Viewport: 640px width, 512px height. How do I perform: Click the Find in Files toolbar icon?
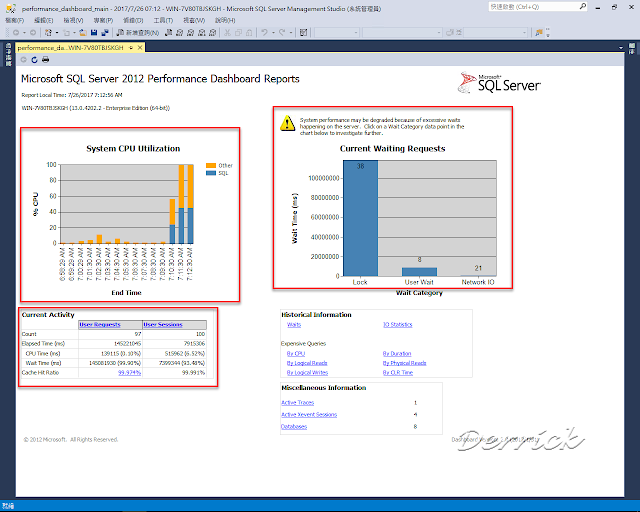539,33
